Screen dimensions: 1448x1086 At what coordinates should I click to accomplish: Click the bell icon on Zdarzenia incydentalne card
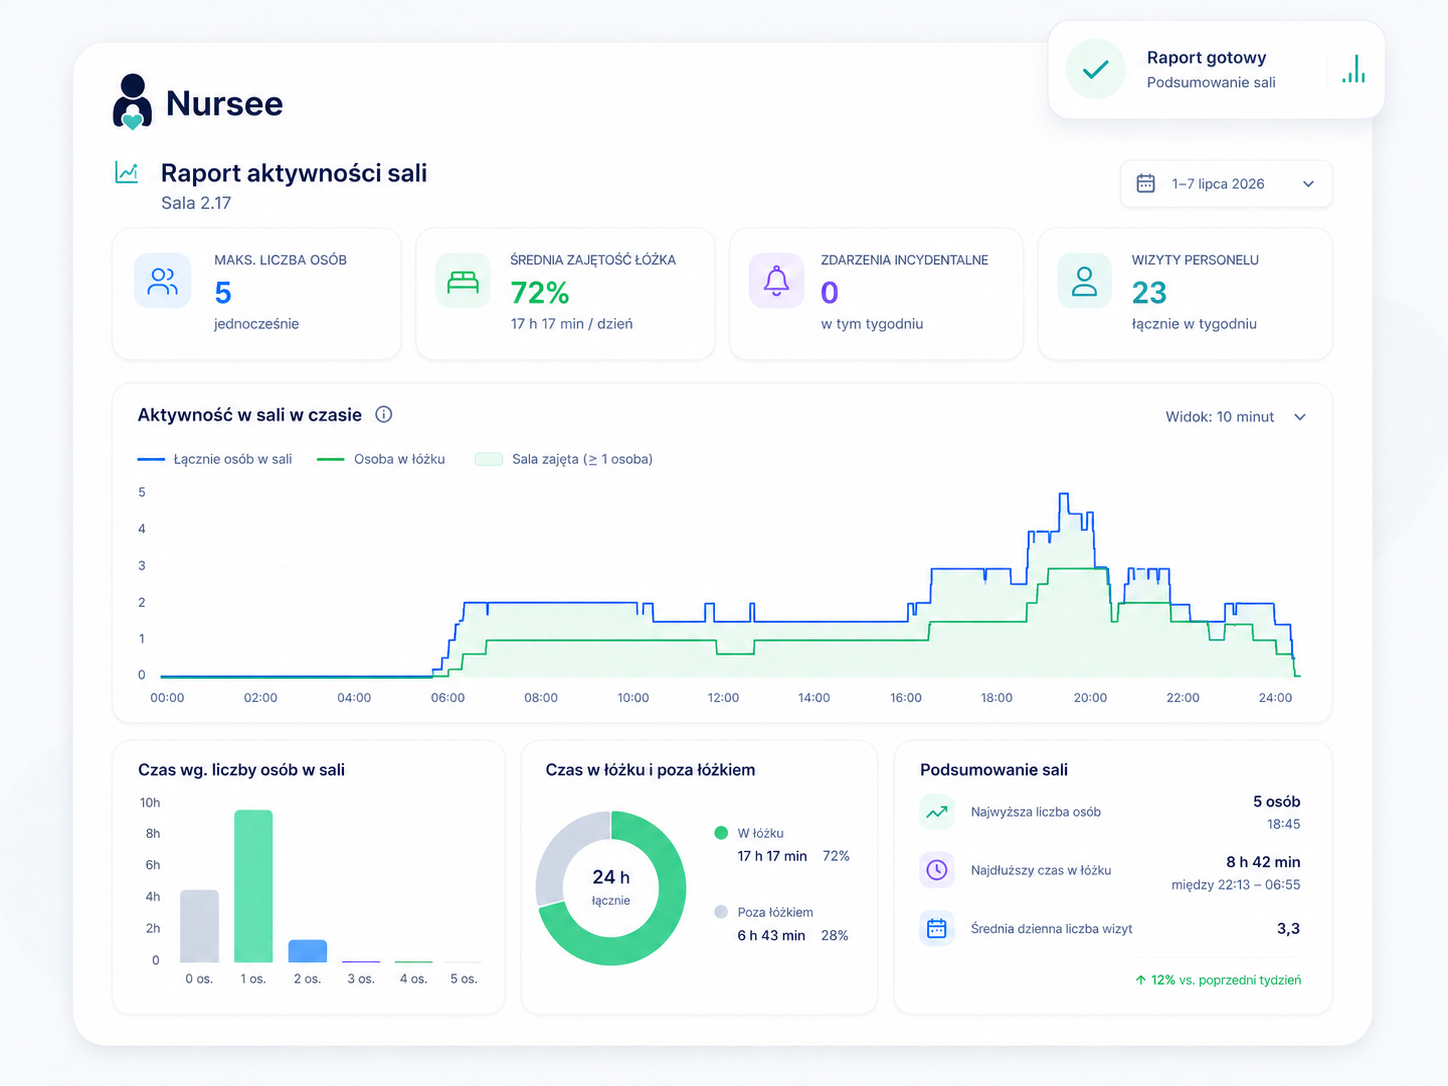[777, 281]
